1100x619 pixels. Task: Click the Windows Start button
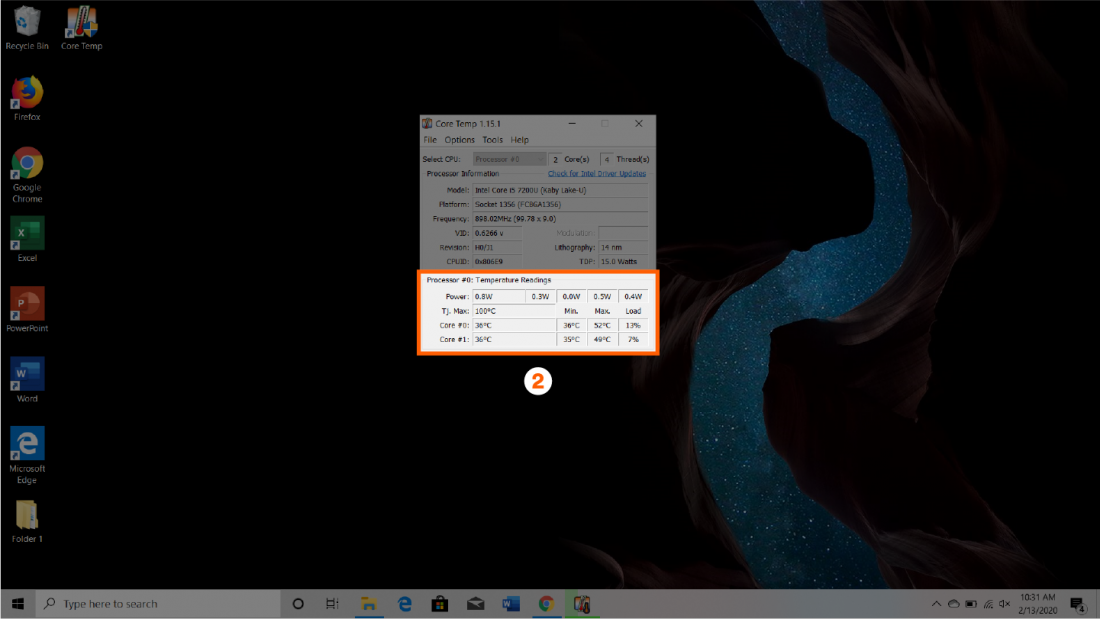(18, 604)
